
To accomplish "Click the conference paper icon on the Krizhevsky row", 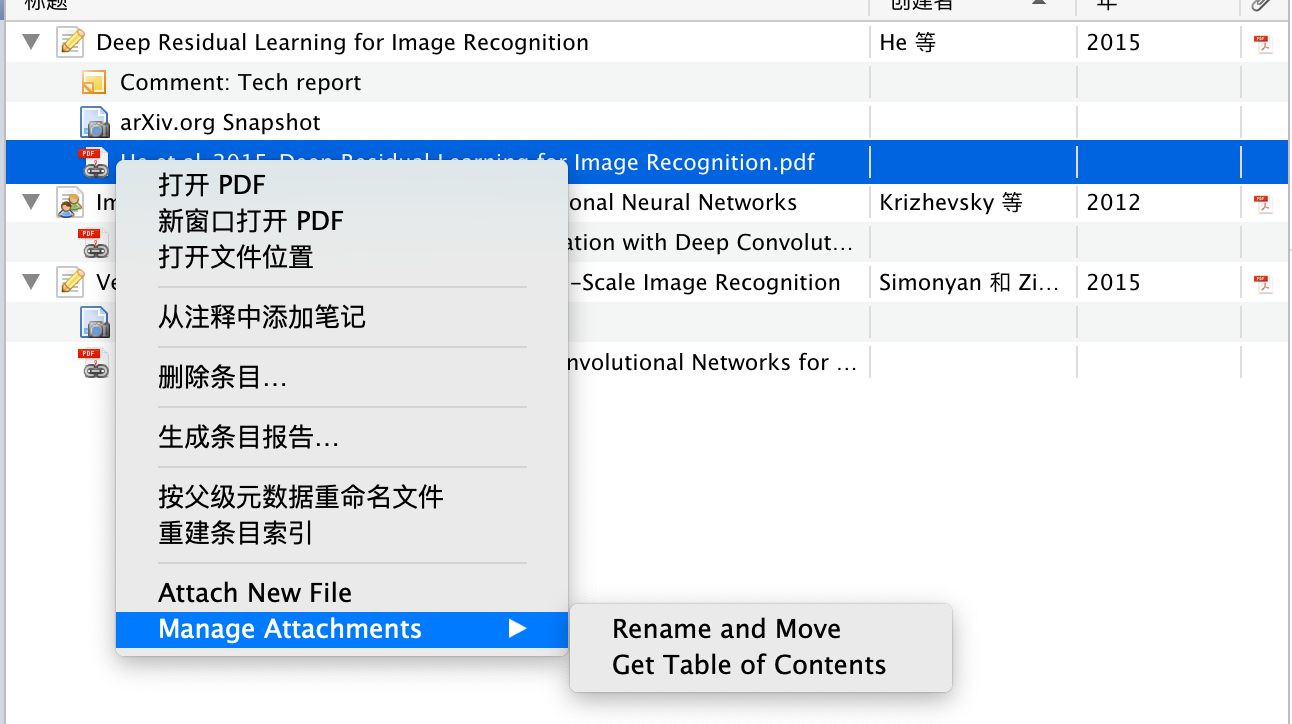I will click(x=71, y=203).
